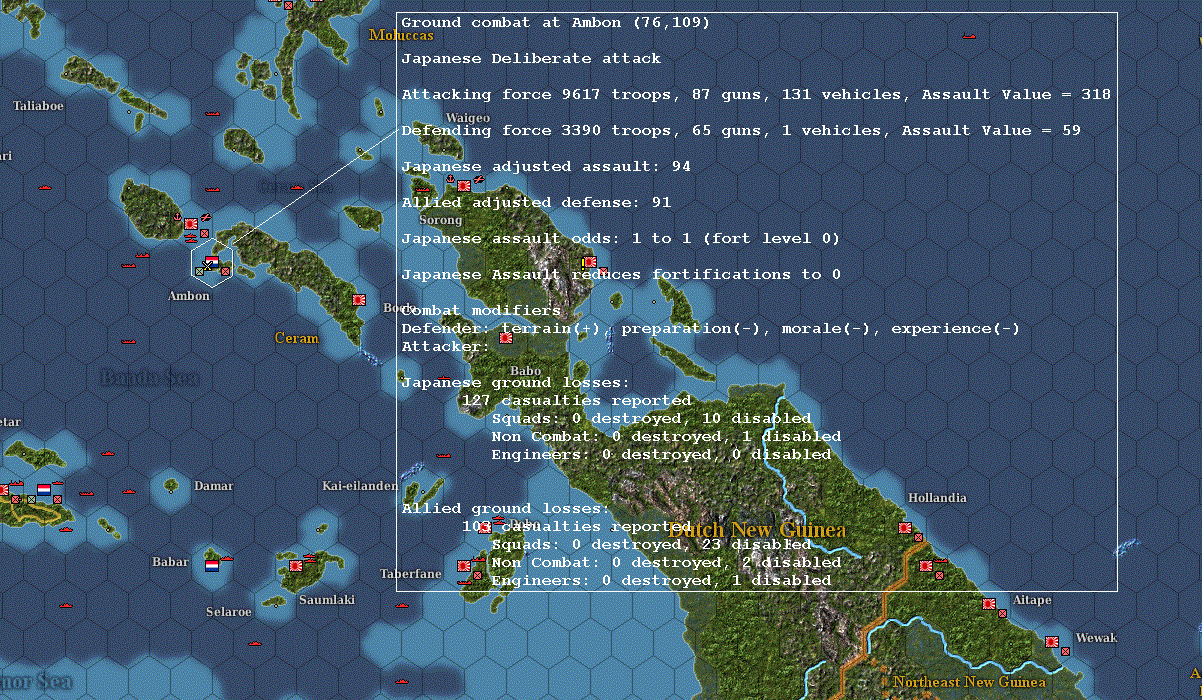Click the 'Japanese assault odds: 1 to 1' line
Screen dimensions: 1202x700
coord(621,239)
